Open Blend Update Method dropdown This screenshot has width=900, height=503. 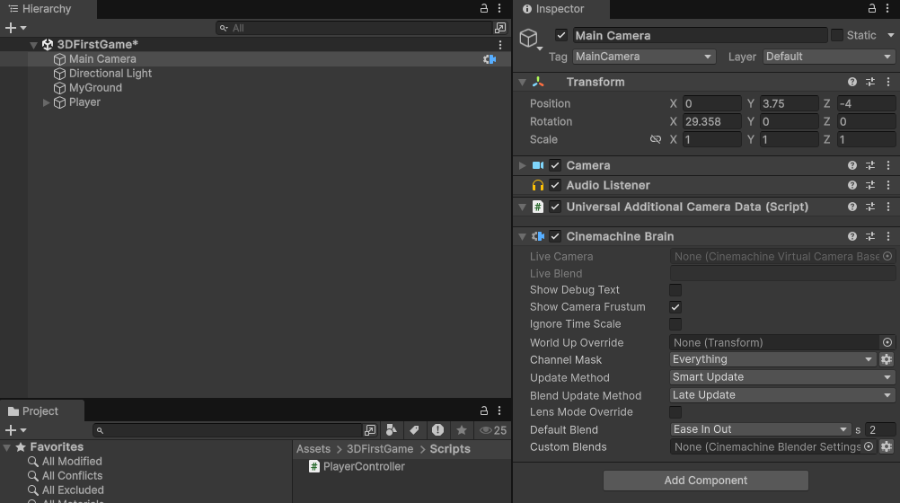point(782,395)
